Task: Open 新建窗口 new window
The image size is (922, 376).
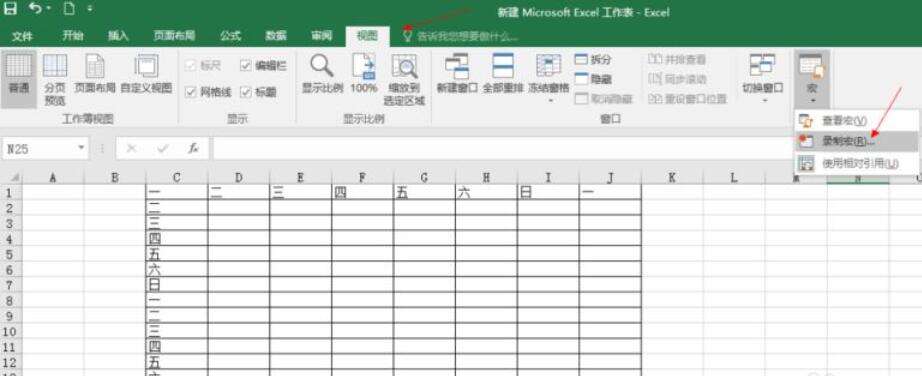Action: tap(456, 75)
